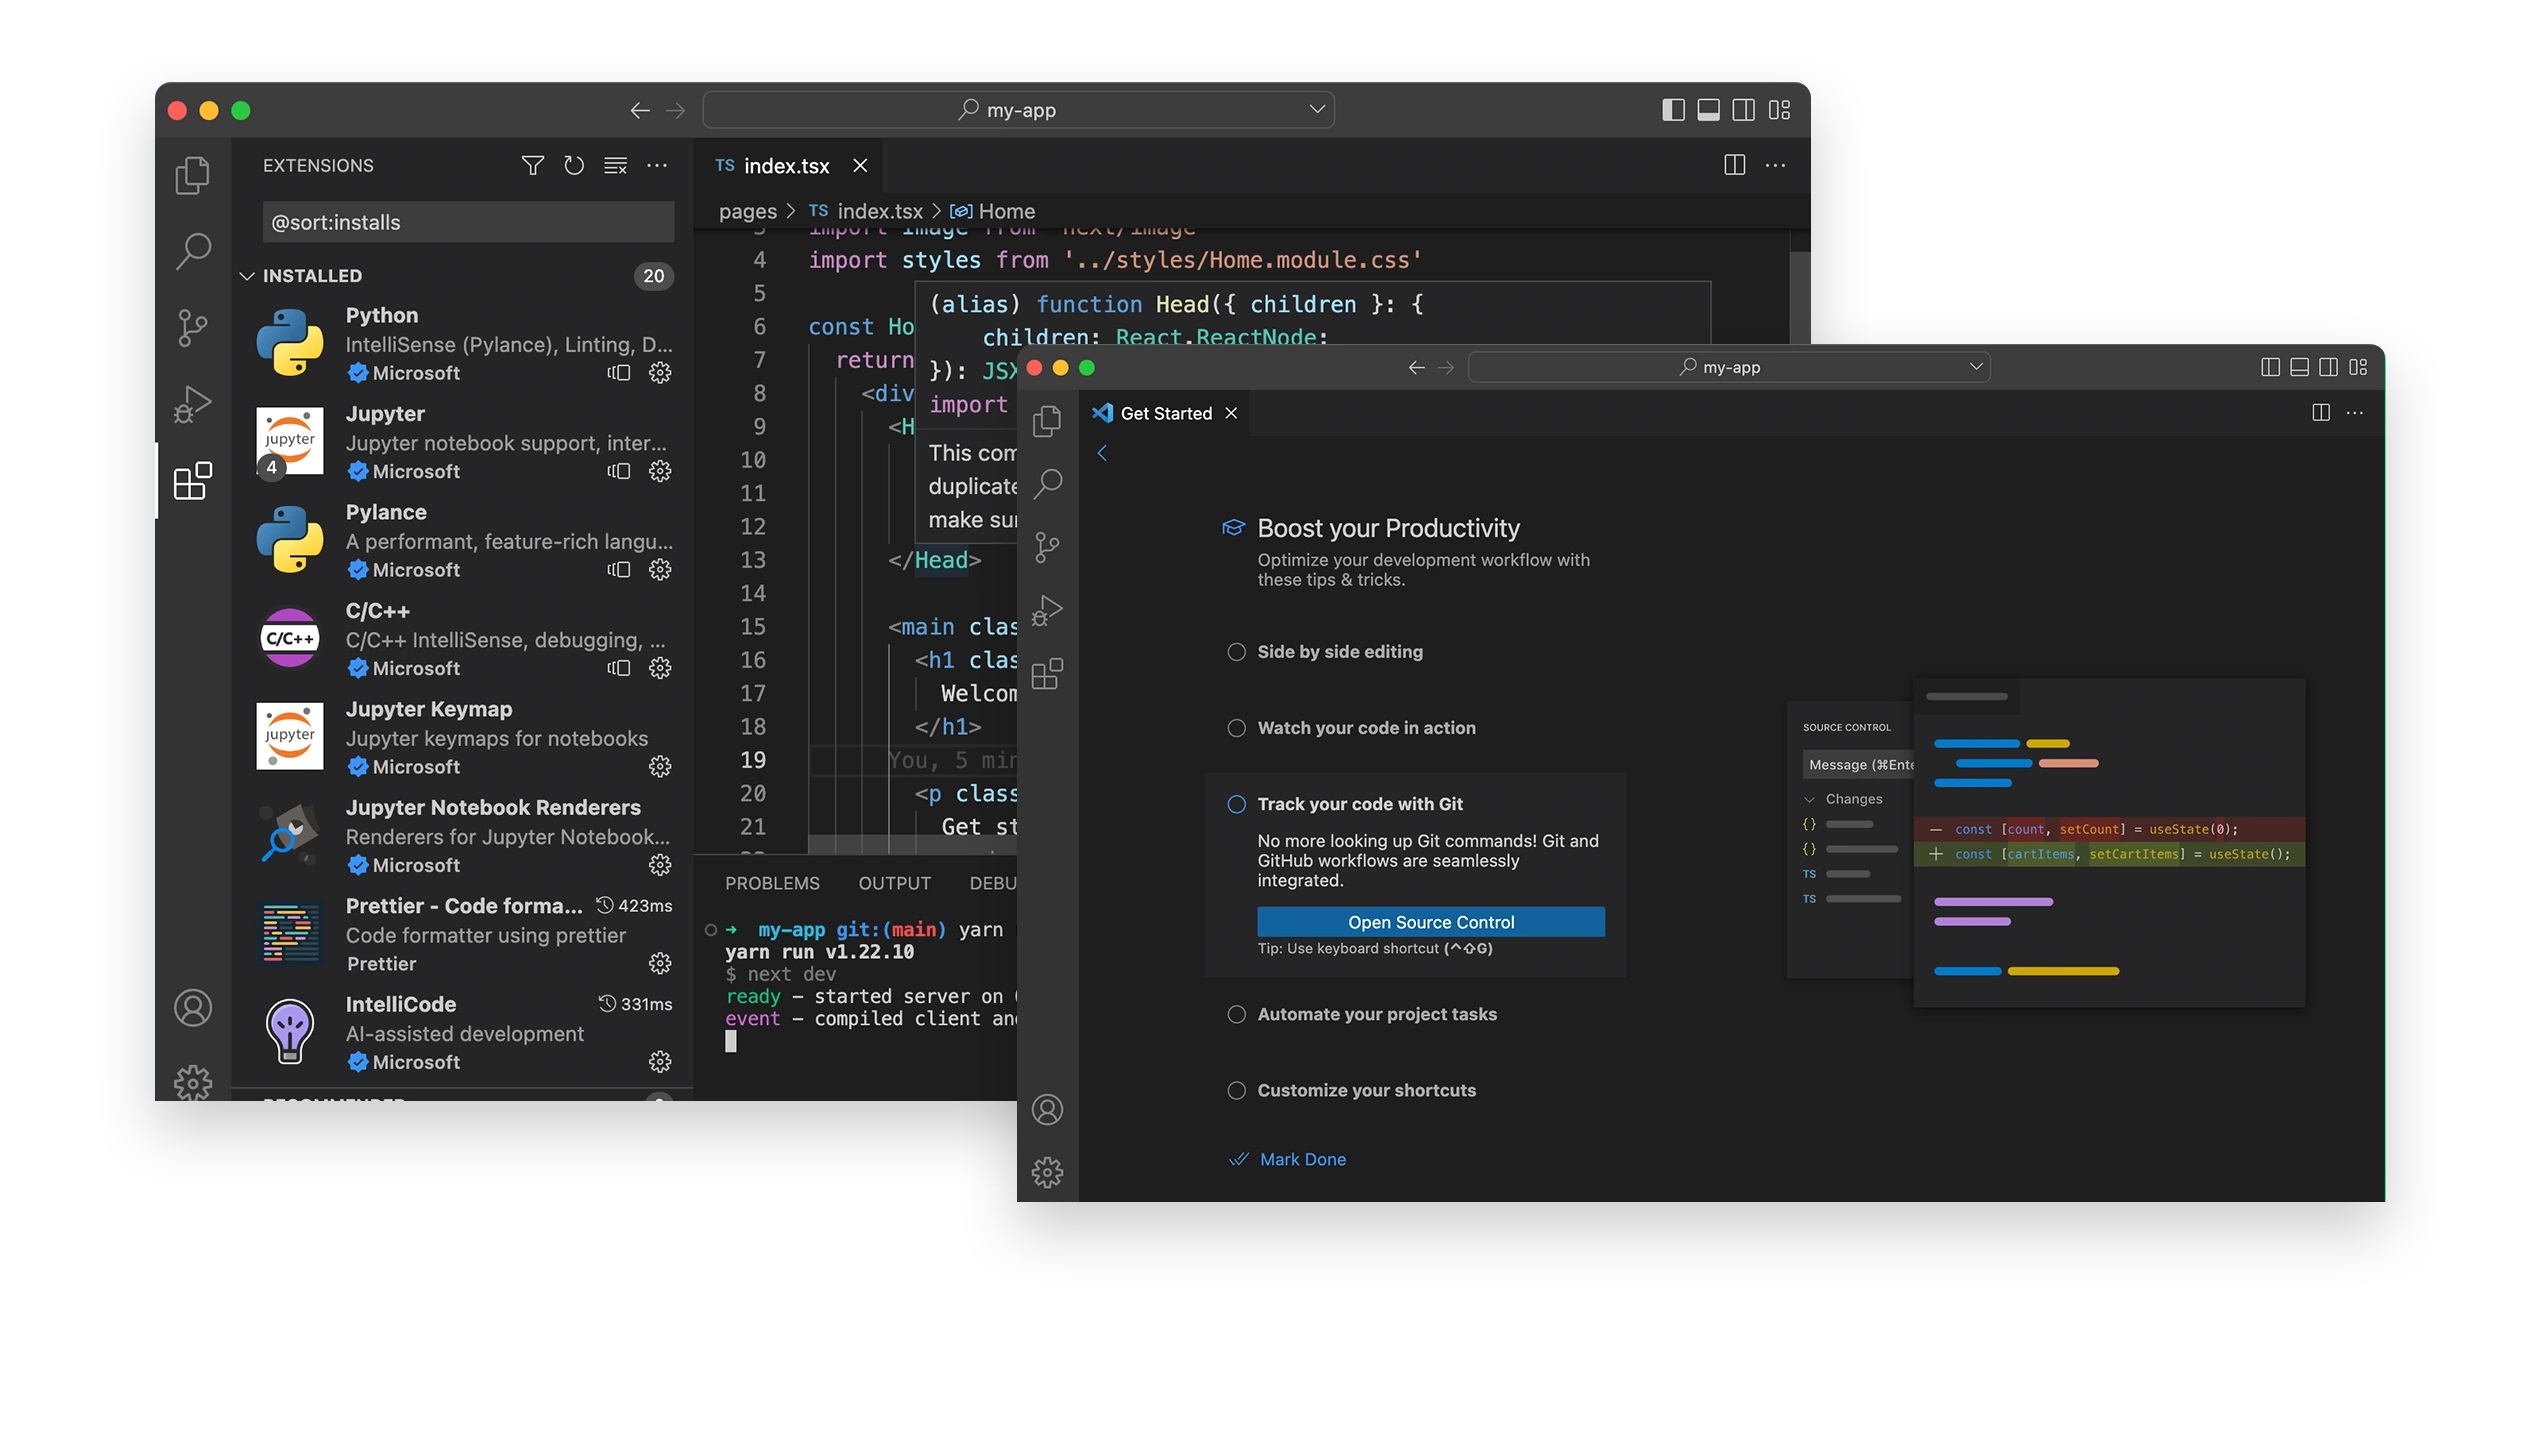Open Extensions view in front window's activity bar

point(1047,673)
